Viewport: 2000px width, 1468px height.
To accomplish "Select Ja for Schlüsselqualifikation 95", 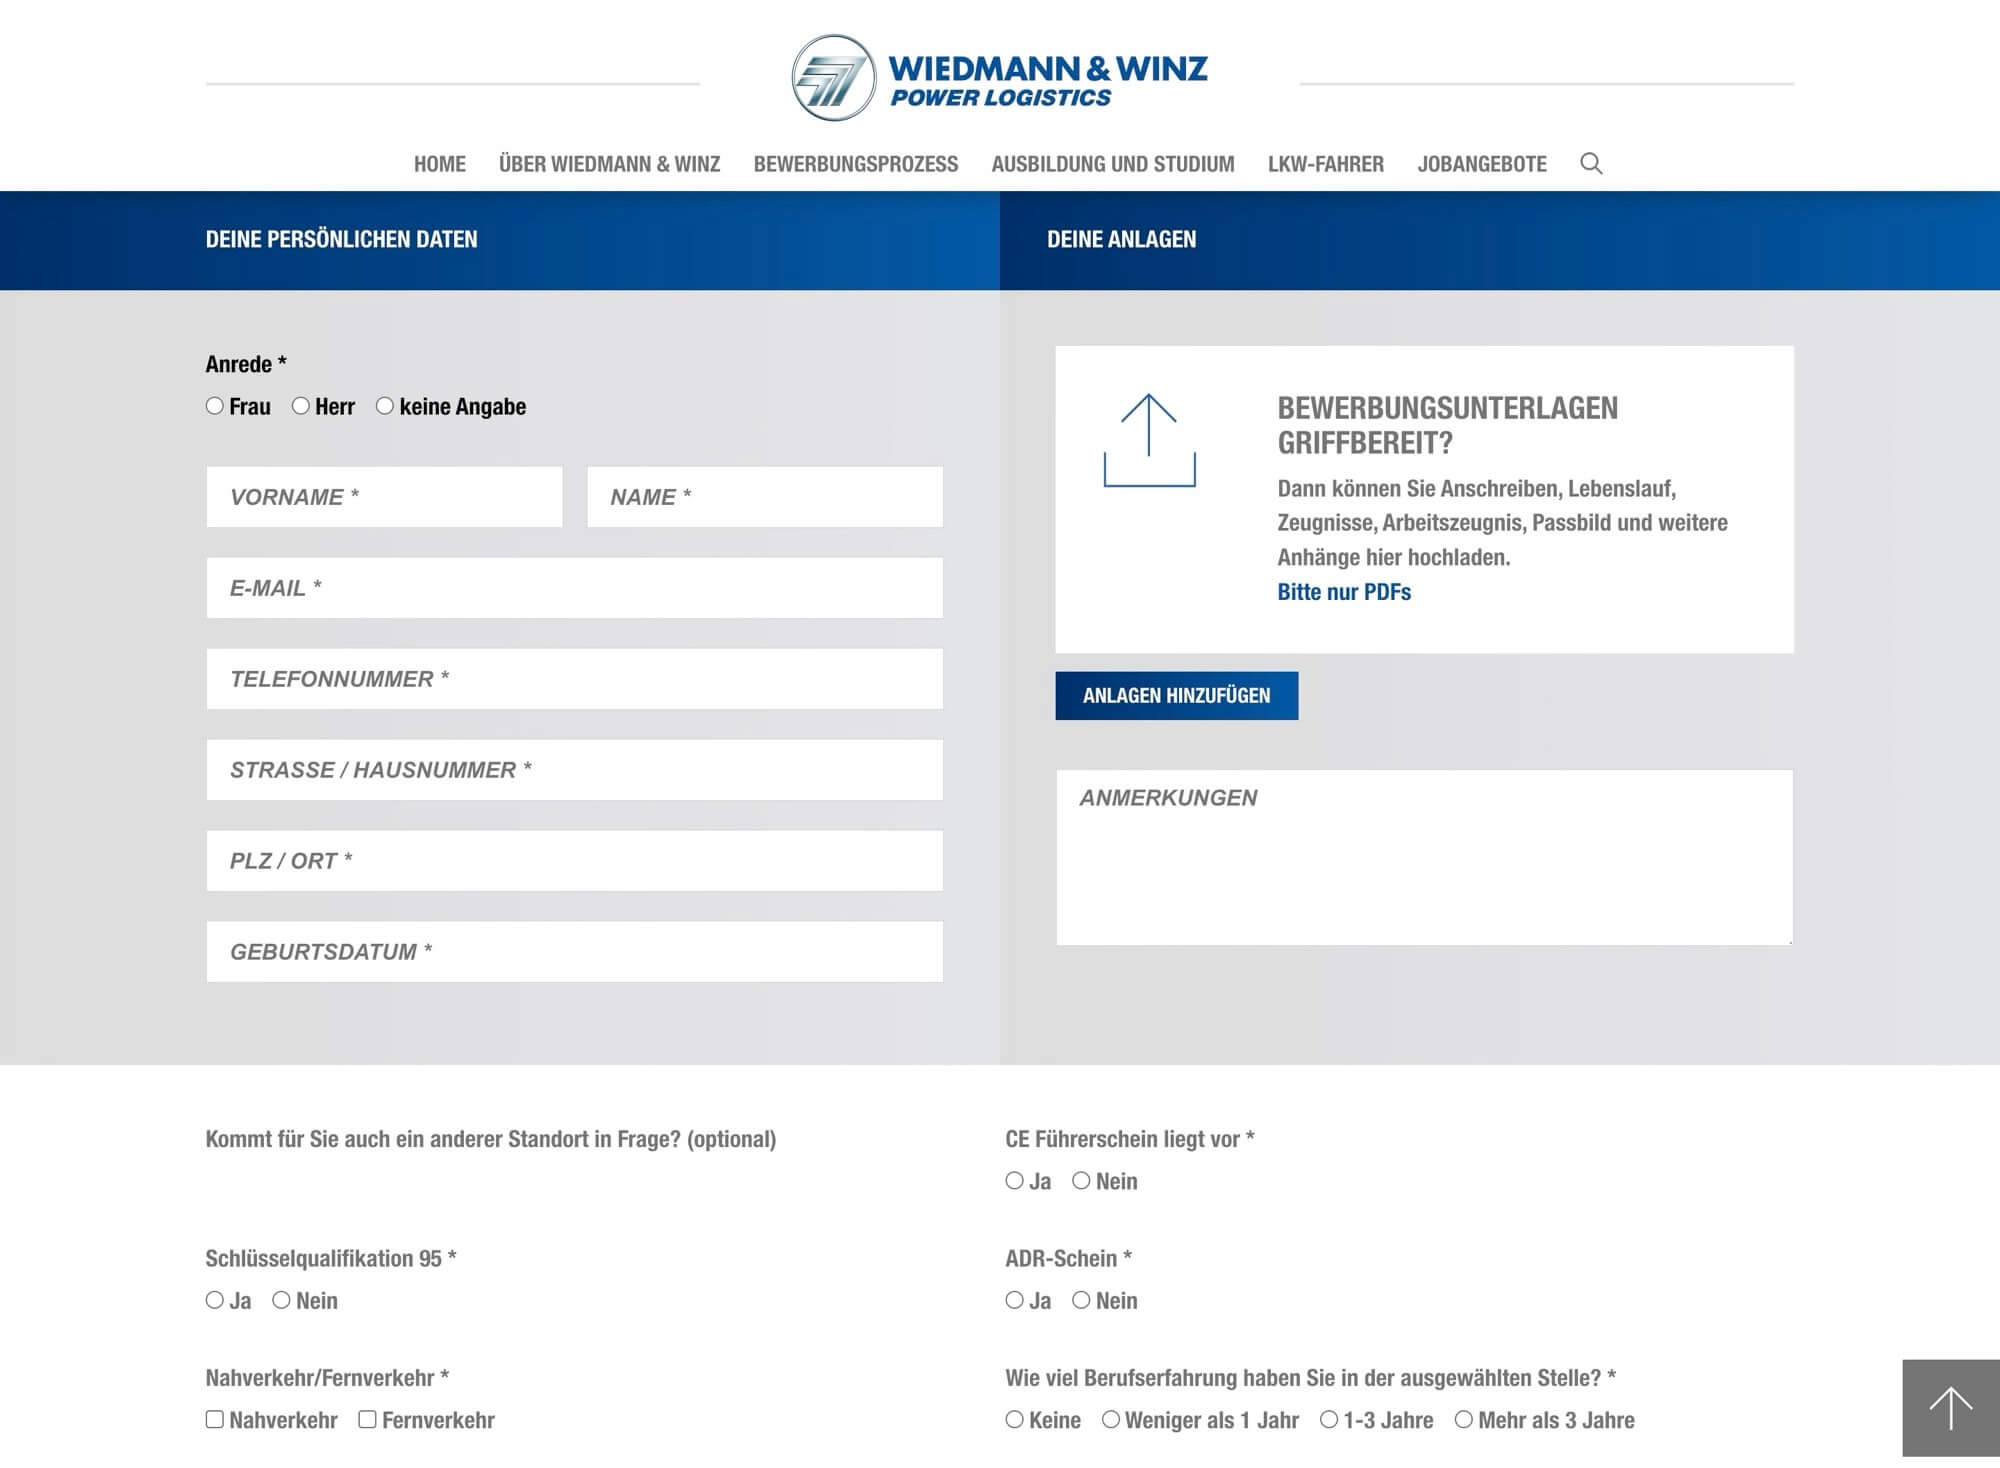I will [x=215, y=1300].
